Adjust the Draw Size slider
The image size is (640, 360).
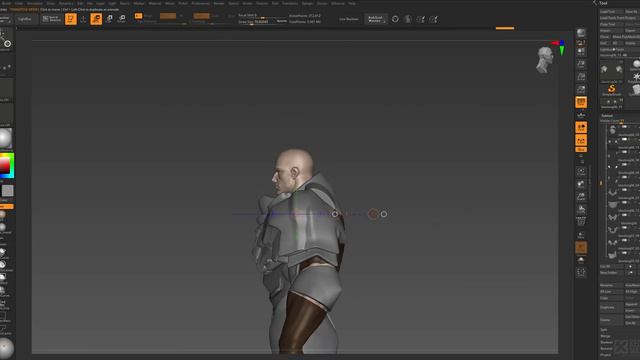point(262,22)
